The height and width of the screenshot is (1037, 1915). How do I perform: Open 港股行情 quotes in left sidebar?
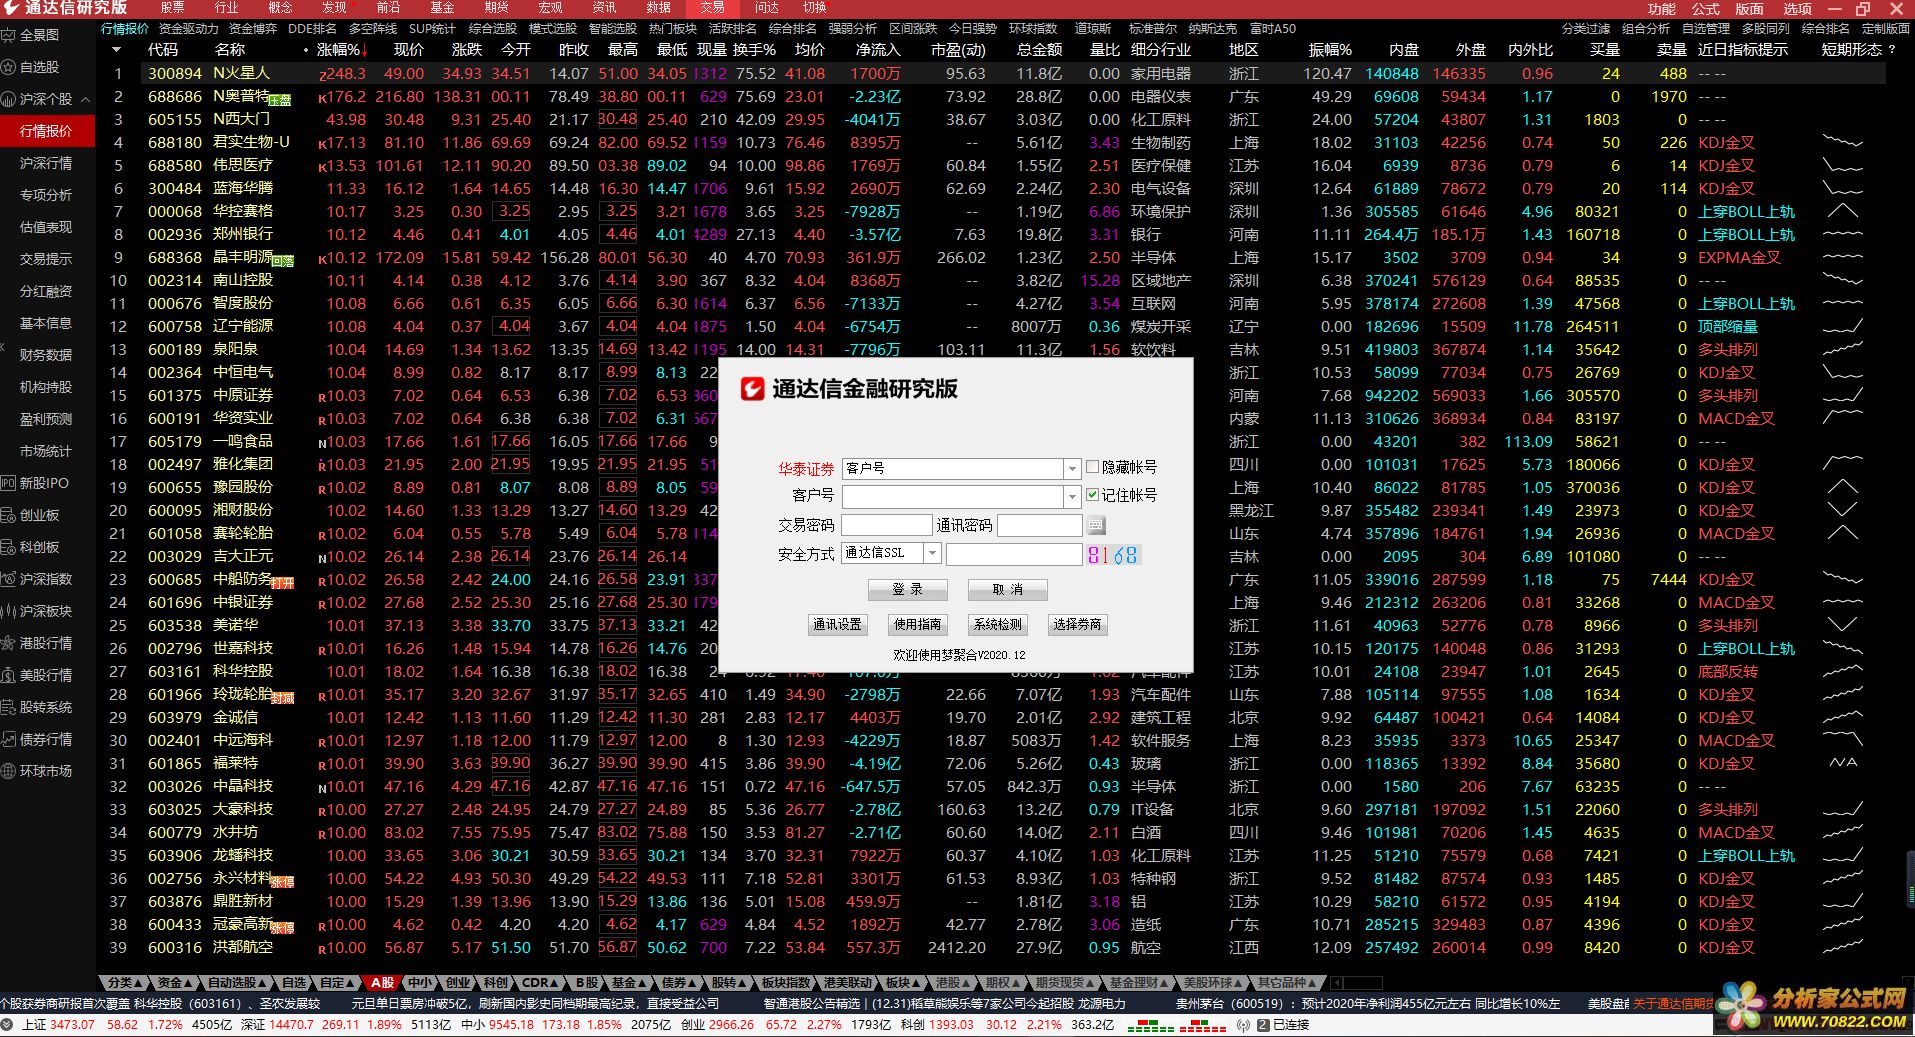tap(45, 643)
